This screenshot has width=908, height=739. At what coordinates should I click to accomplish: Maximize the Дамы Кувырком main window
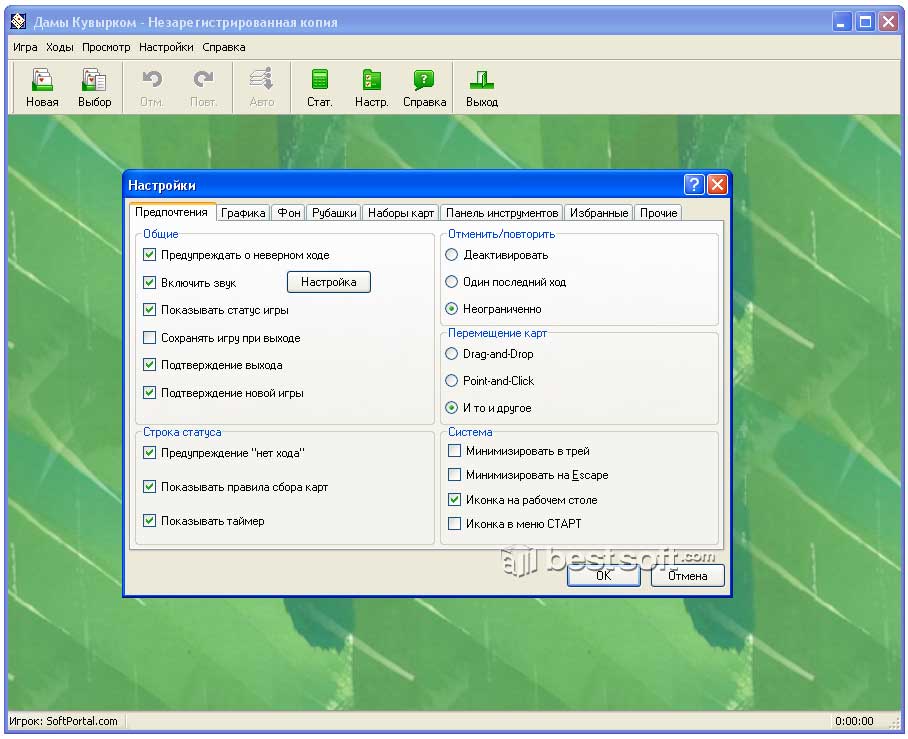tap(865, 22)
